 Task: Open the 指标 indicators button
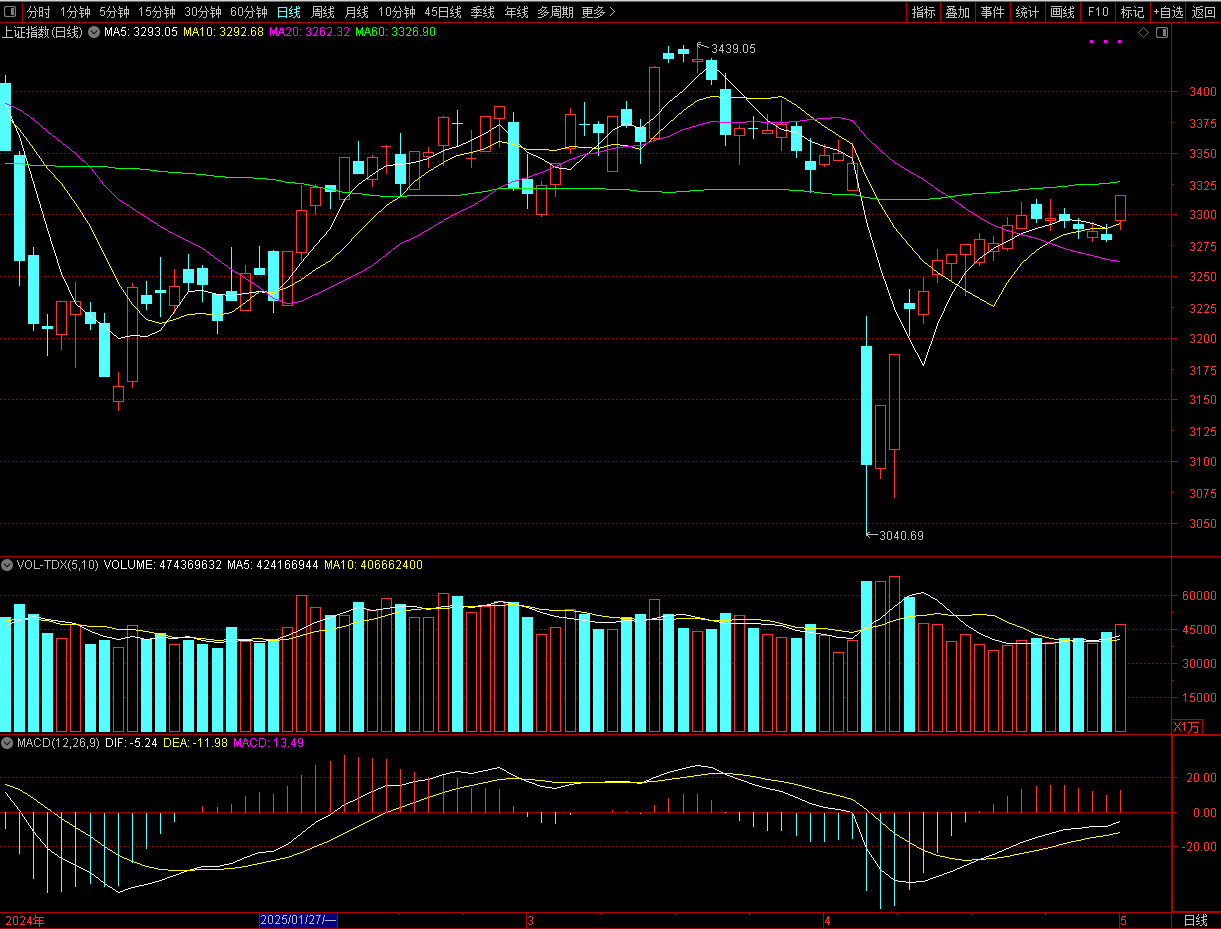(x=923, y=12)
